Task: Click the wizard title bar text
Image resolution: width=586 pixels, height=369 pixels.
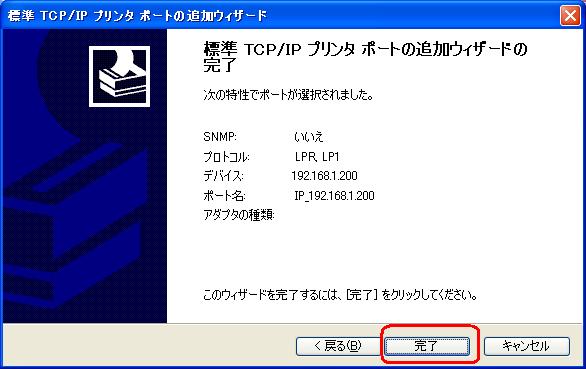Action: pyautogui.click(x=137, y=16)
